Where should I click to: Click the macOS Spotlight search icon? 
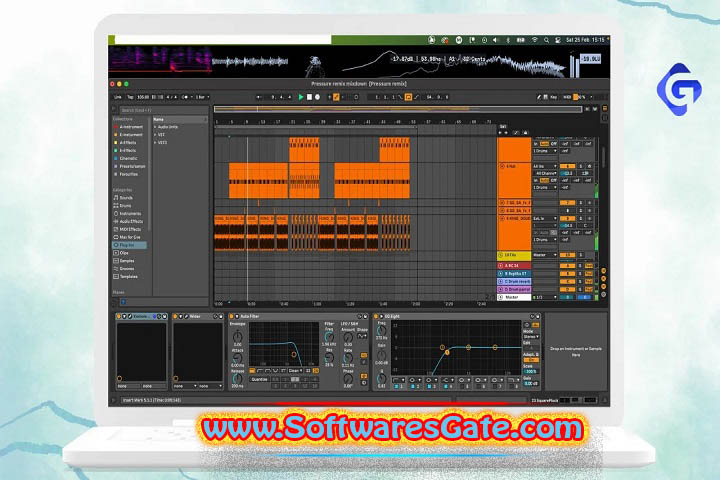pyautogui.click(x=546, y=40)
